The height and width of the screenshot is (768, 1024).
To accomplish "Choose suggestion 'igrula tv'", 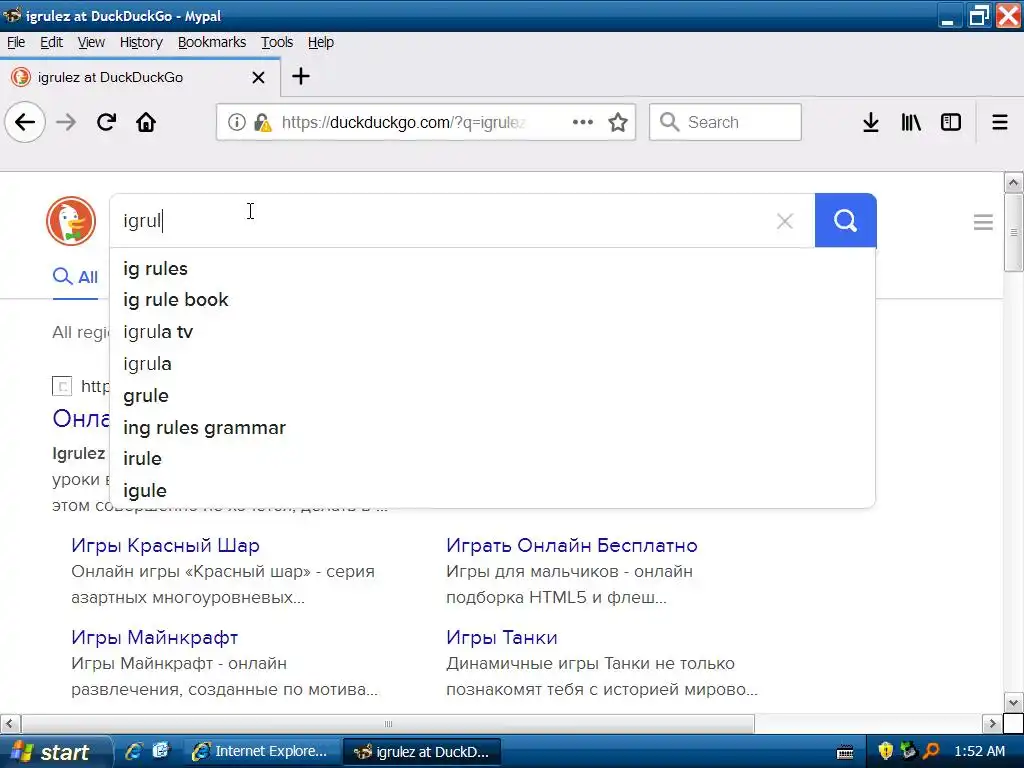I will click(493, 332).
